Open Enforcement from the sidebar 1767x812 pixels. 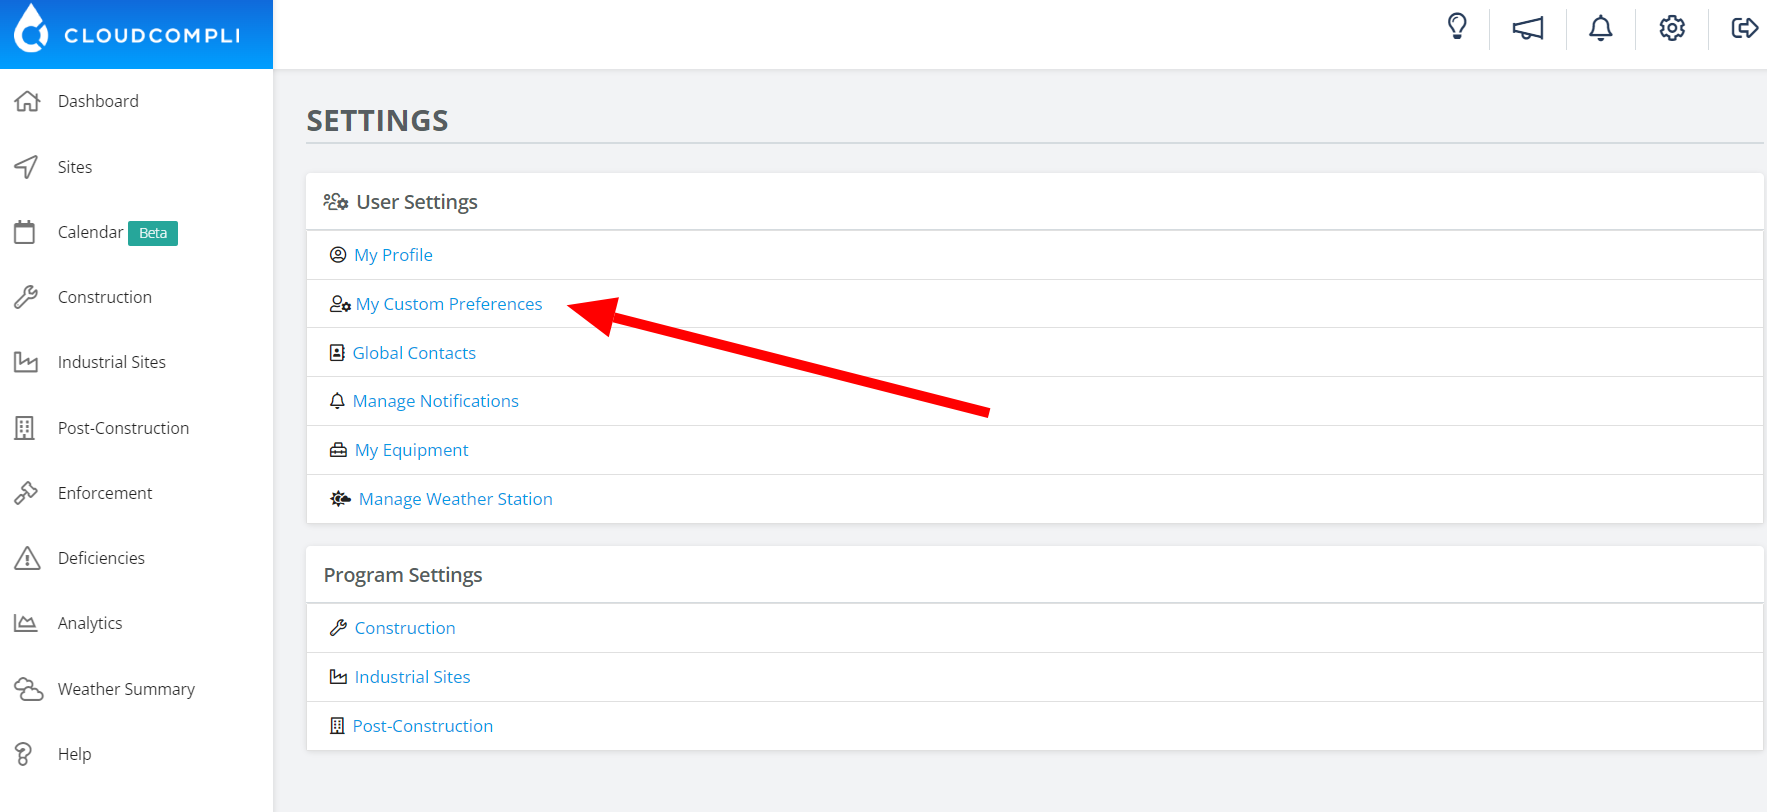(105, 493)
